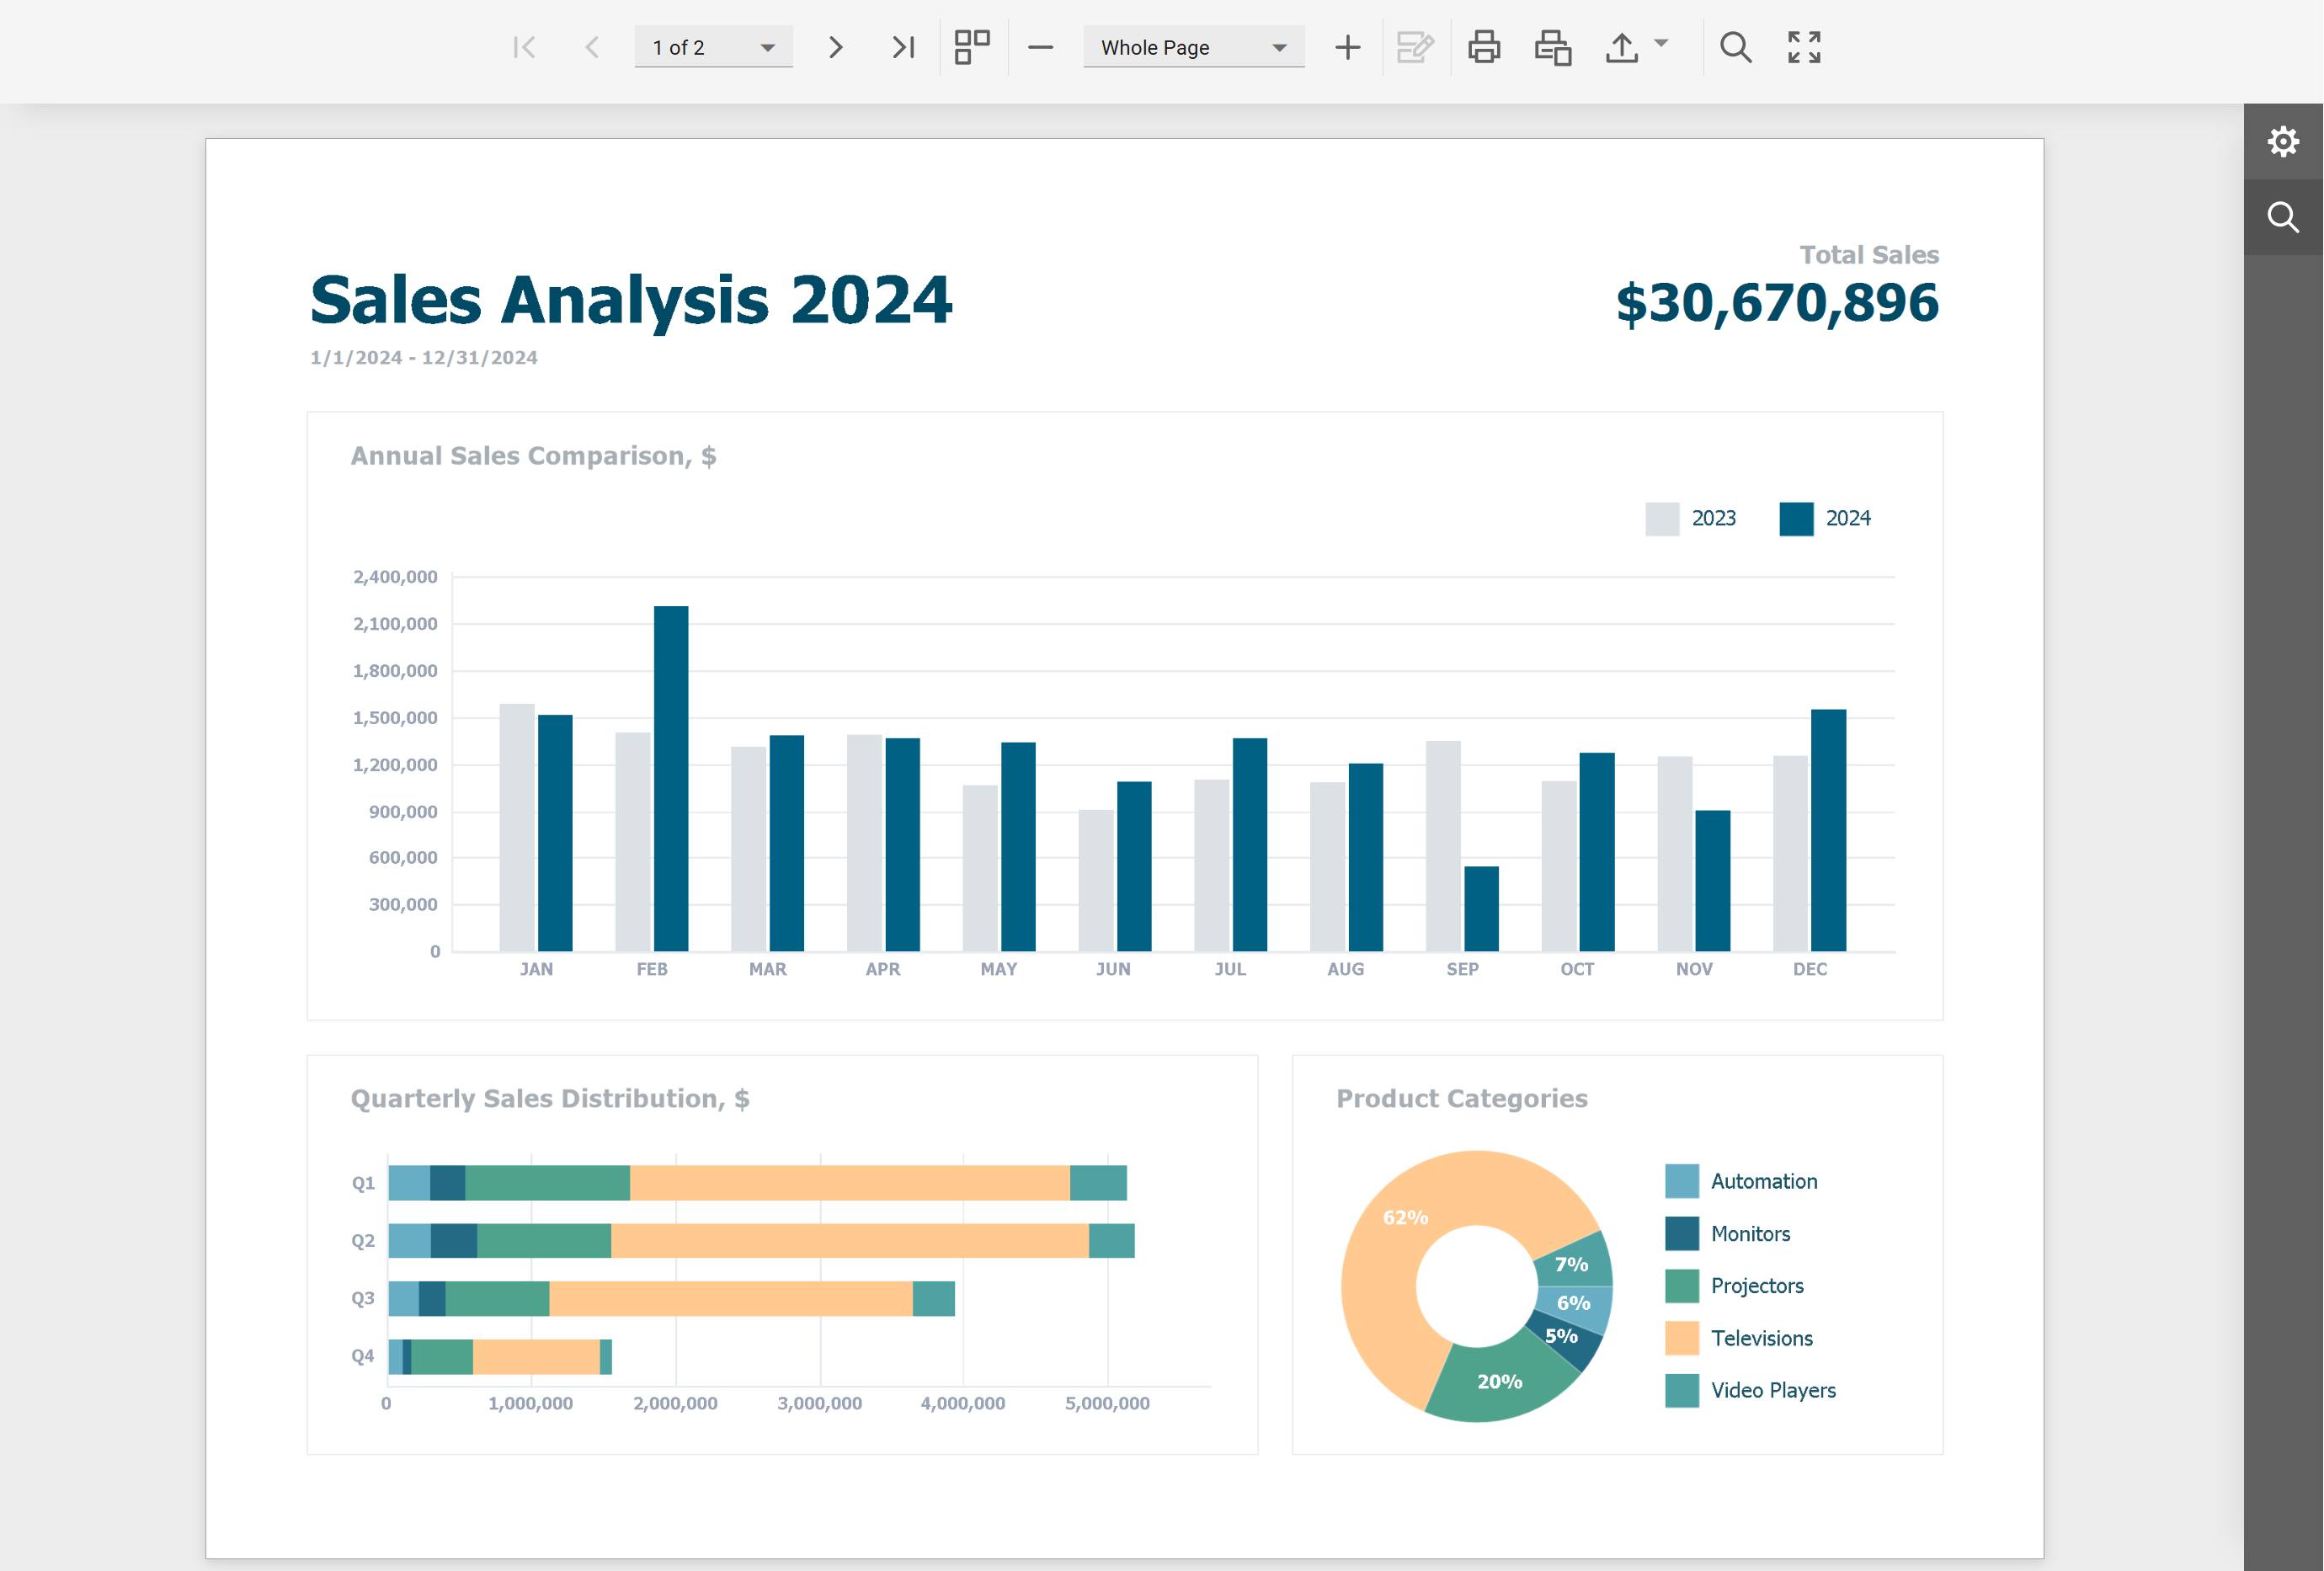Click the 2024 legend color swatch
This screenshot has width=2324, height=1571.
click(x=1796, y=518)
